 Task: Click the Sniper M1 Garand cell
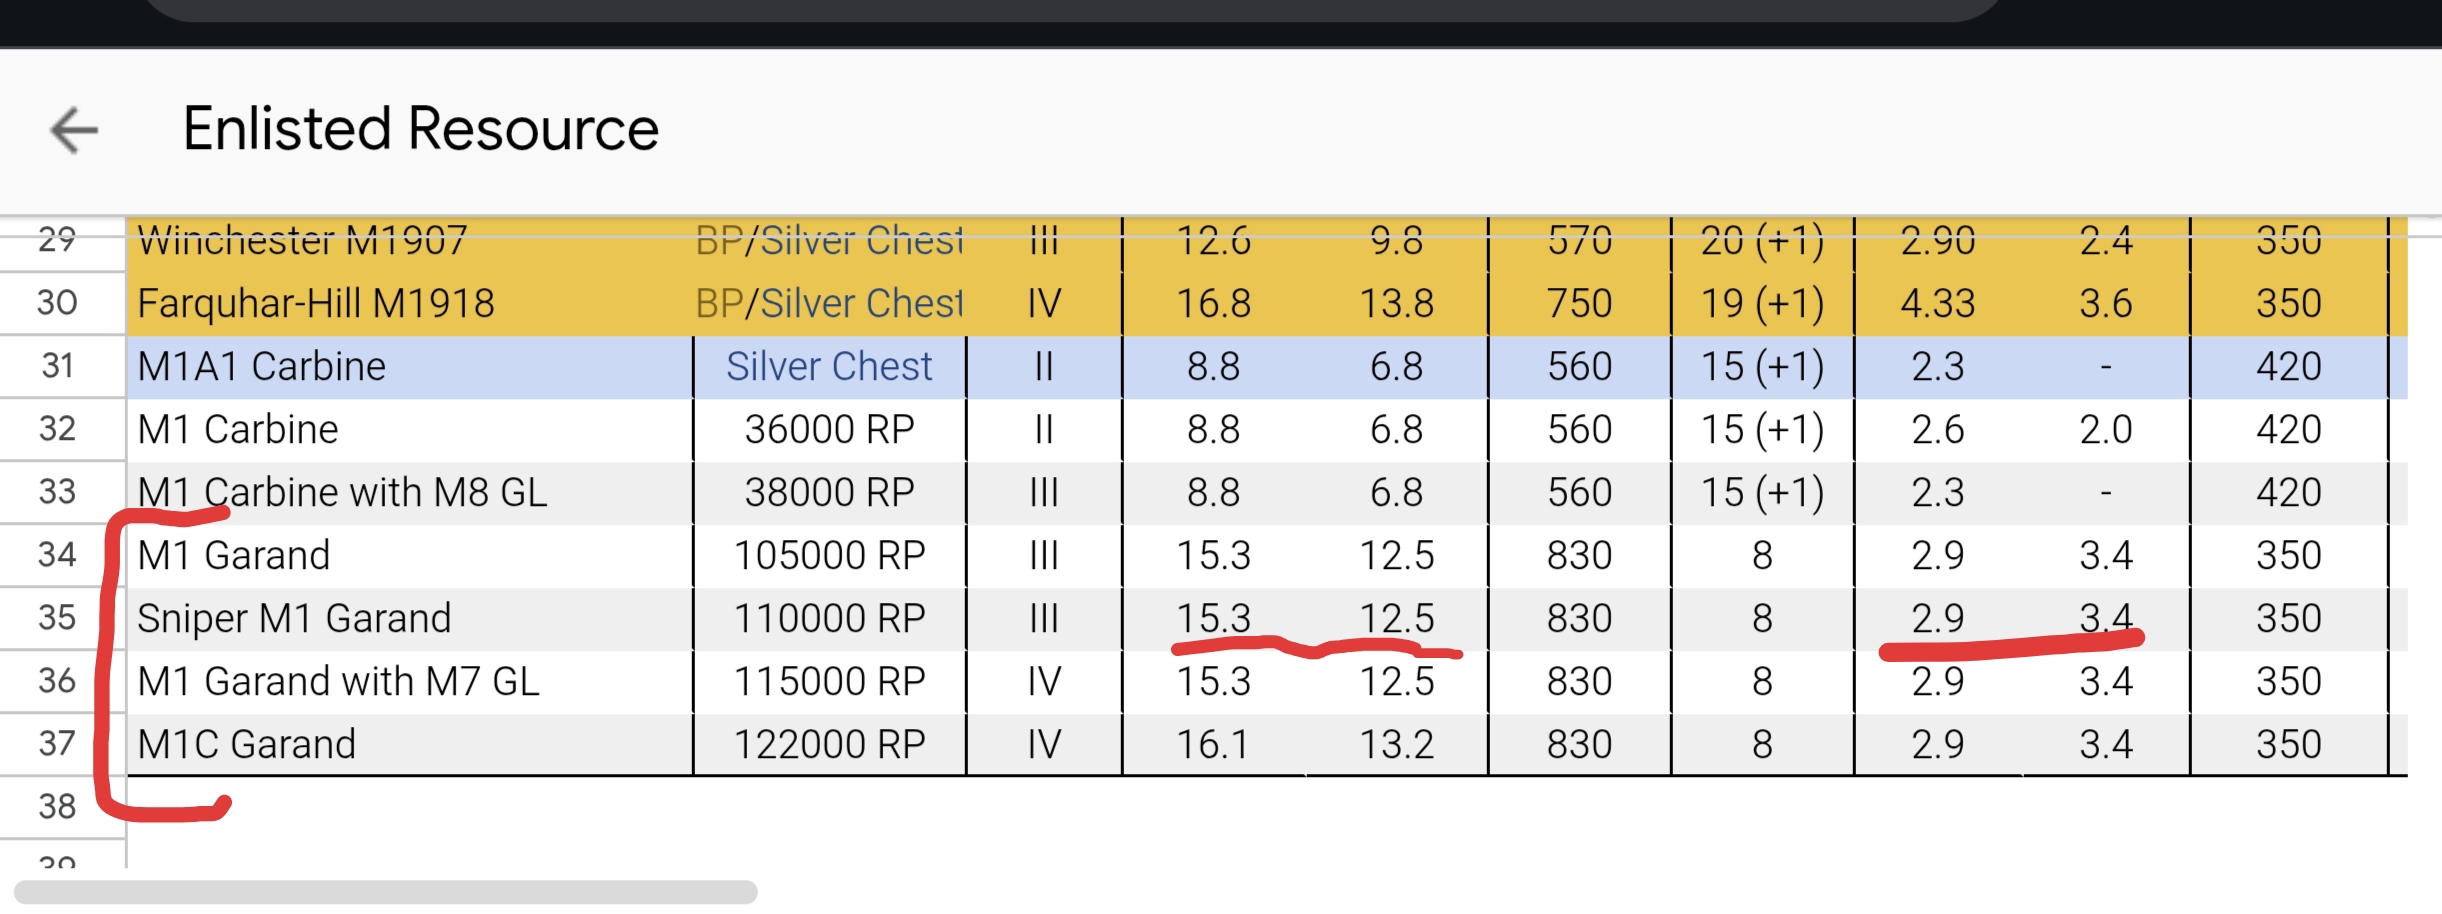(x=294, y=618)
